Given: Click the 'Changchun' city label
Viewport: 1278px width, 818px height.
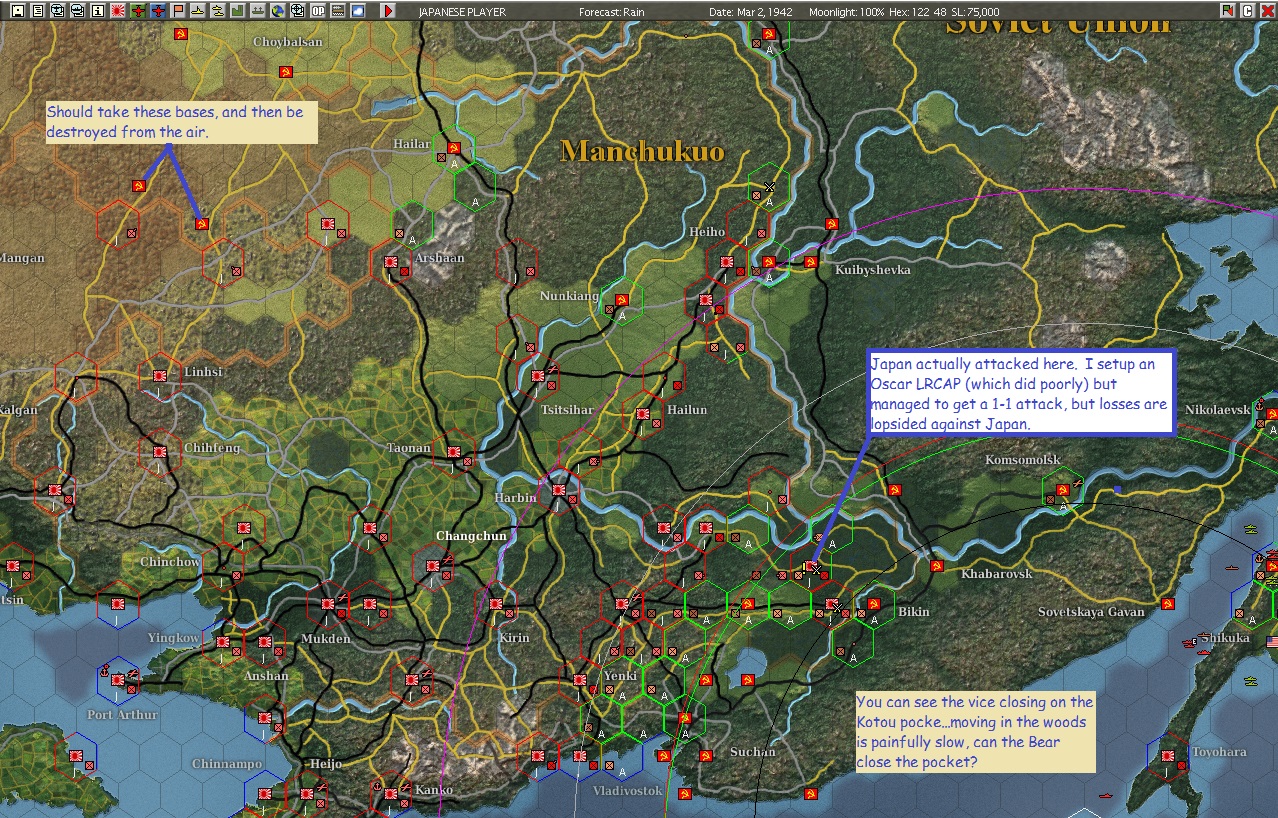Looking at the screenshot, I should 471,536.
